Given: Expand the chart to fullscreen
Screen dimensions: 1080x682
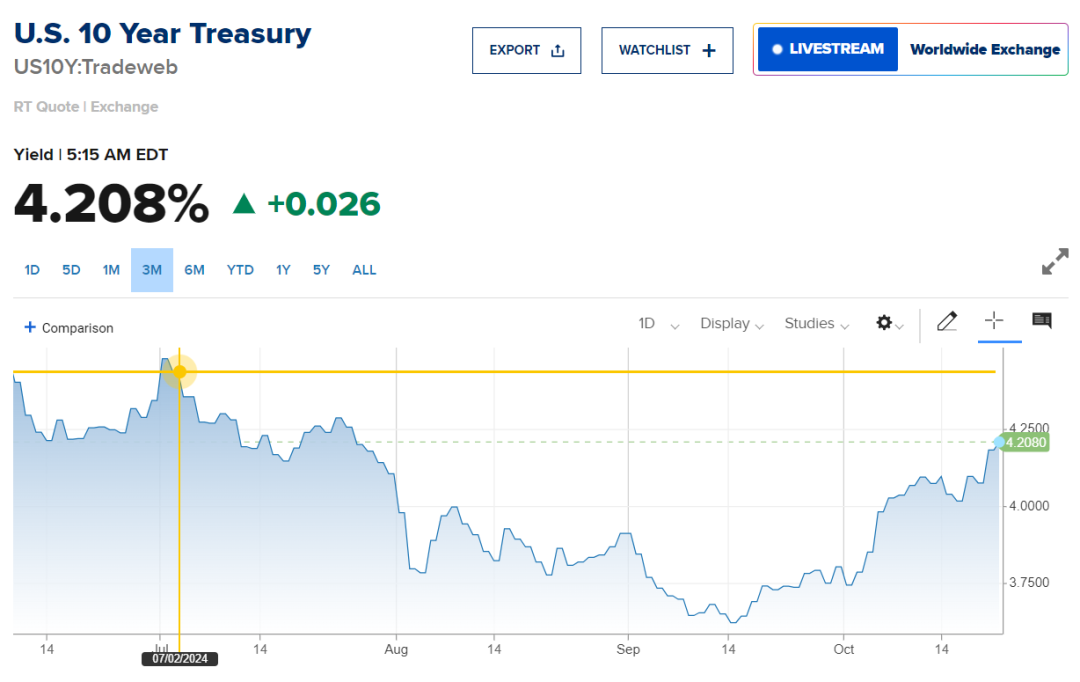Looking at the screenshot, I should (x=1054, y=262).
